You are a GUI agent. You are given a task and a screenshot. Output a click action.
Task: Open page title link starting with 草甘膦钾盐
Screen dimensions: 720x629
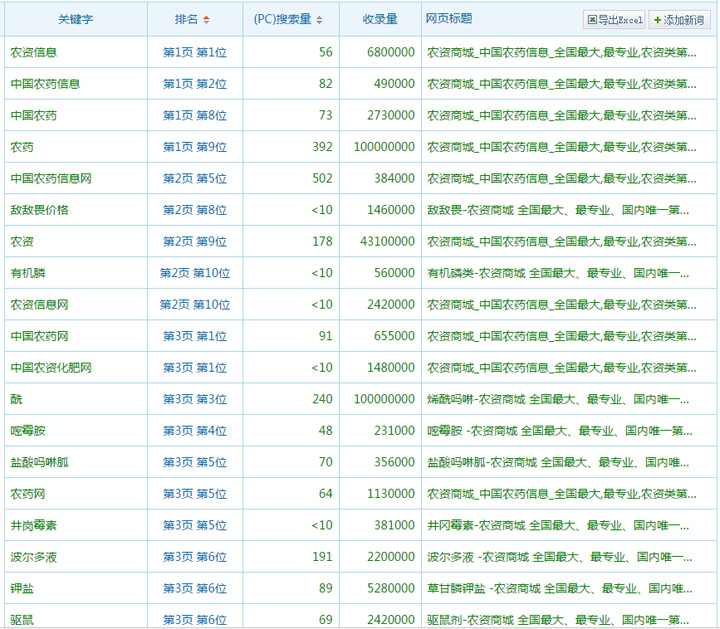click(x=557, y=589)
